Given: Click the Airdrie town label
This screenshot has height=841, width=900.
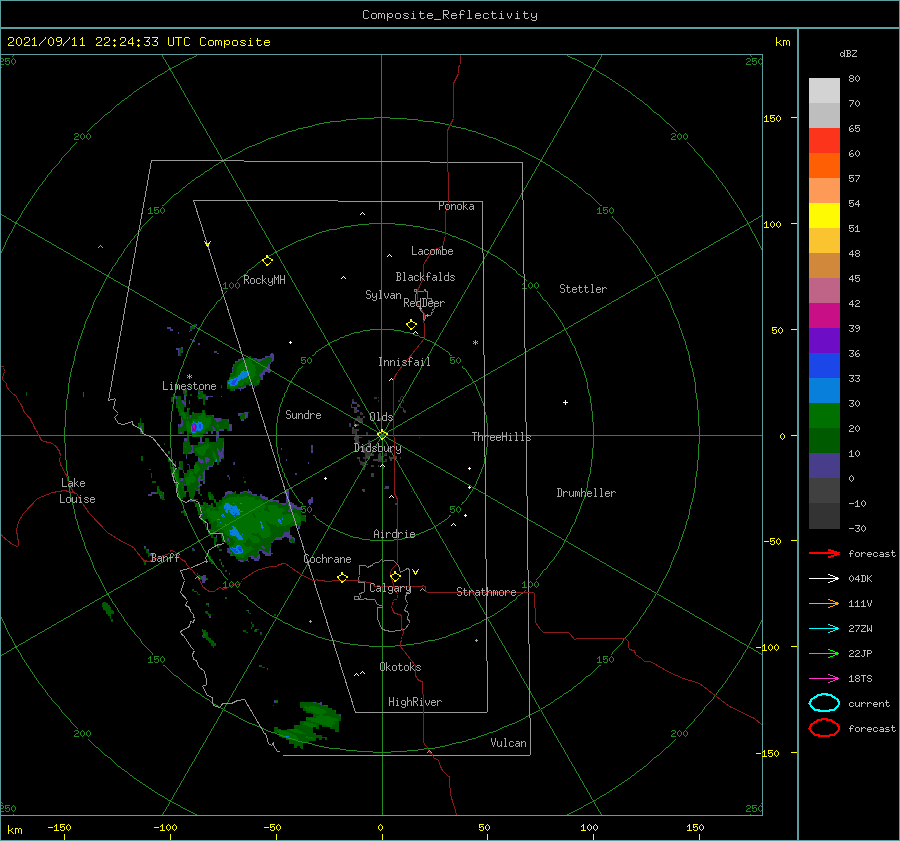Looking at the screenshot, I should coord(394,534).
